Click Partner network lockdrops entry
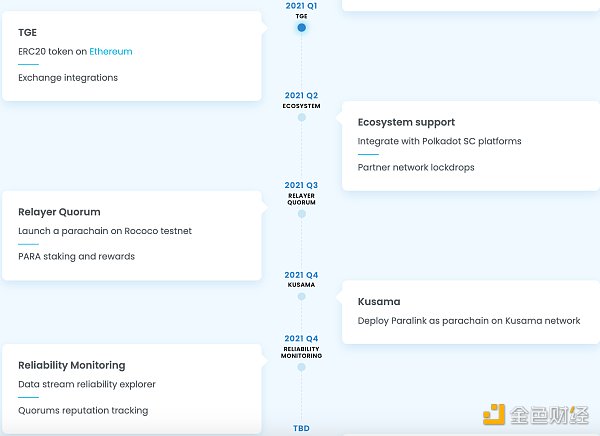 pyautogui.click(x=416, y=167)
